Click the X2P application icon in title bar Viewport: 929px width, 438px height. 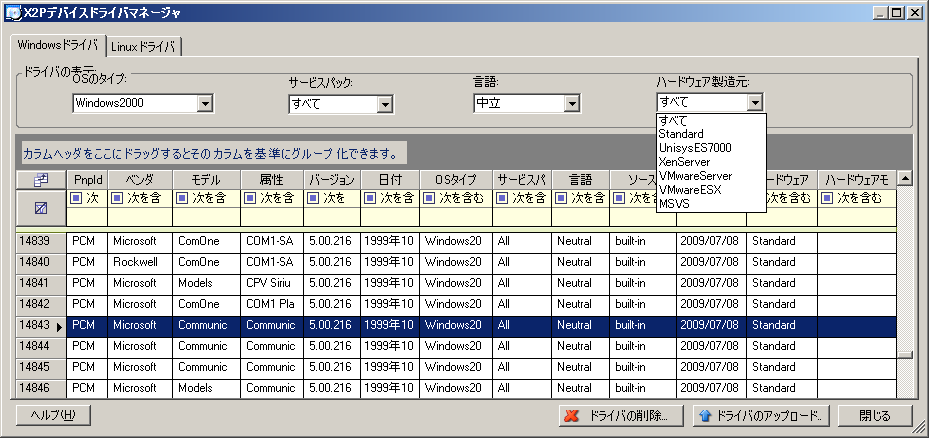pos(11,12)
